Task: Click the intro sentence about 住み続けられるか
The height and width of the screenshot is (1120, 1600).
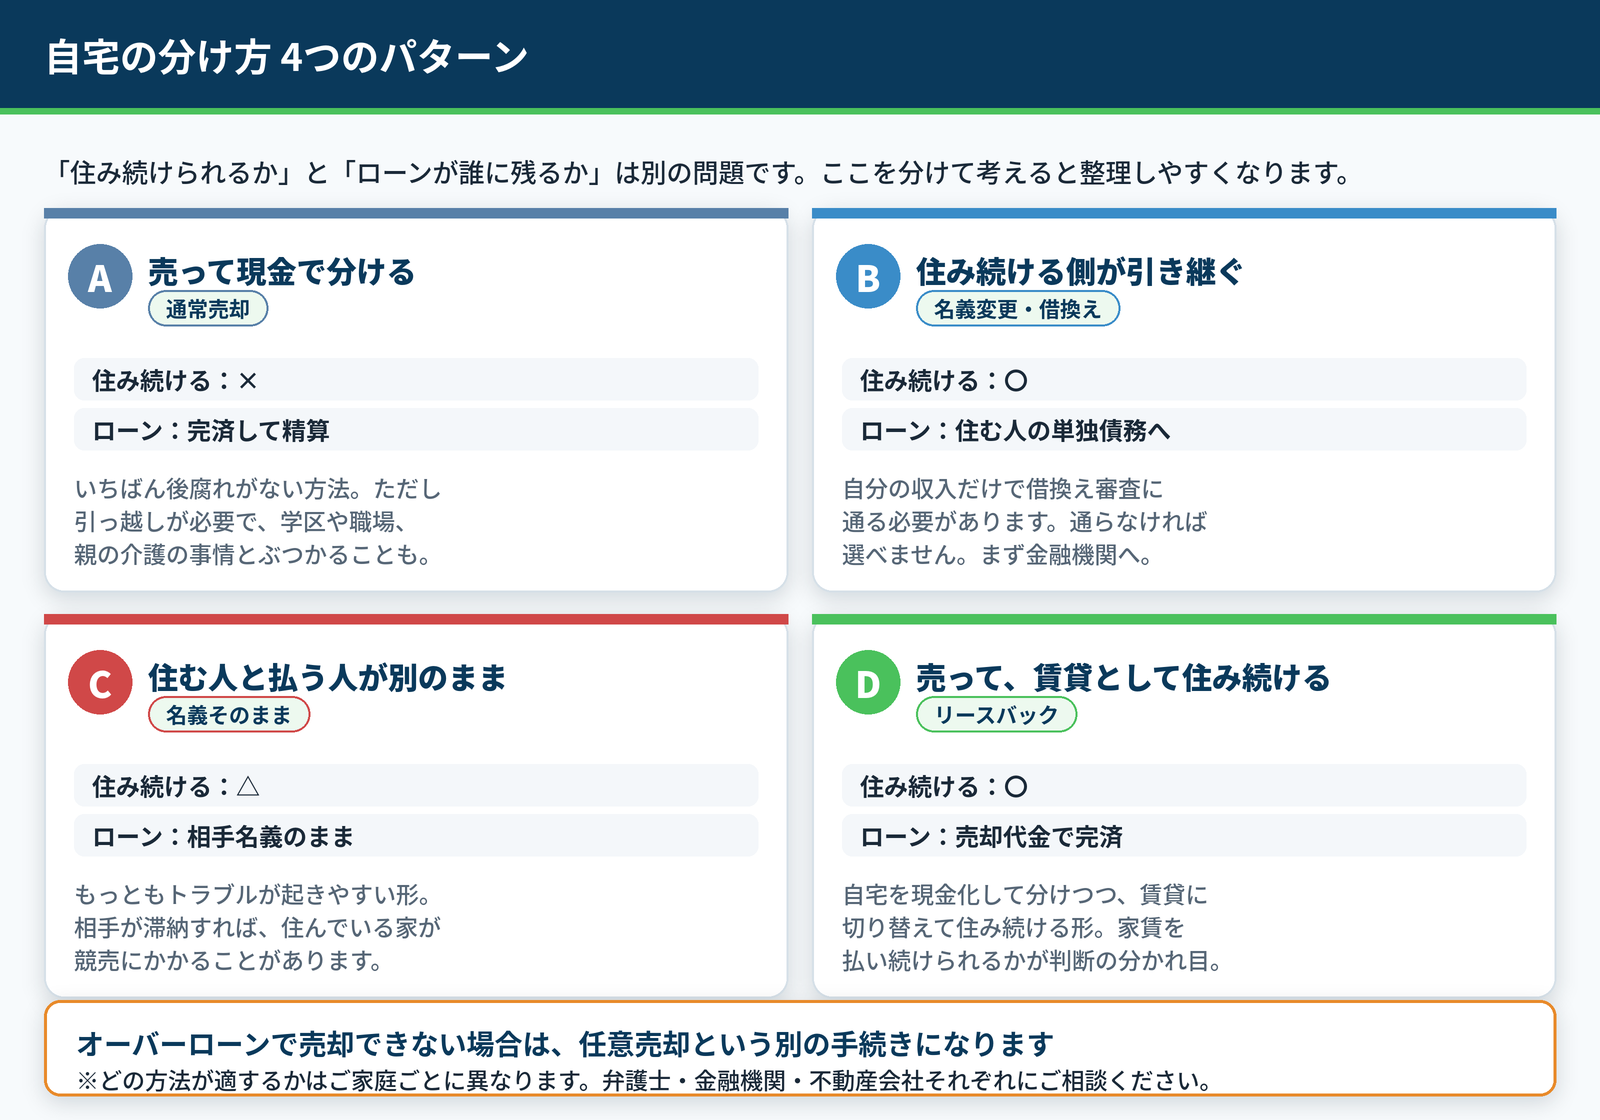Action: [701, 173]
